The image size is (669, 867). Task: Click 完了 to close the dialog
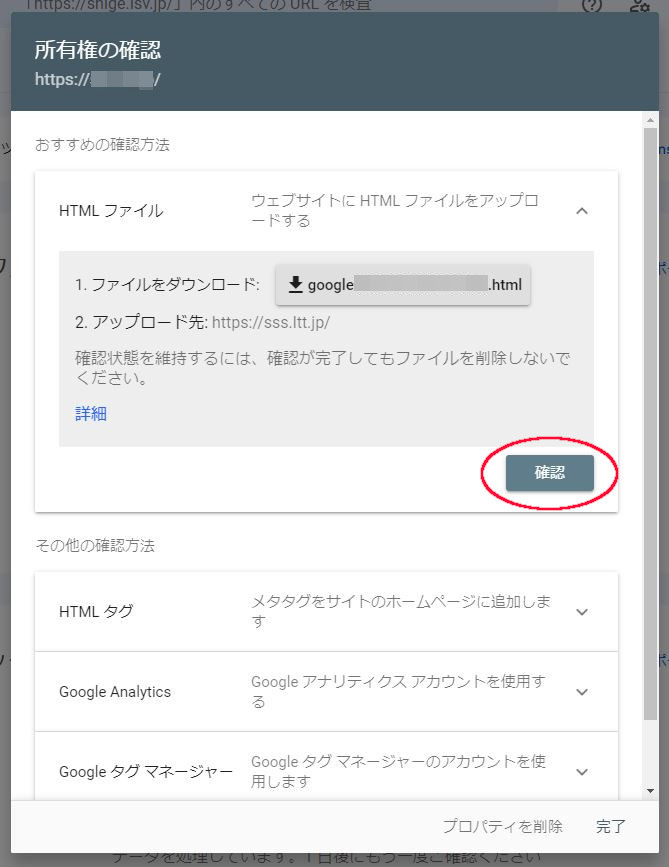tap(610, 826)
